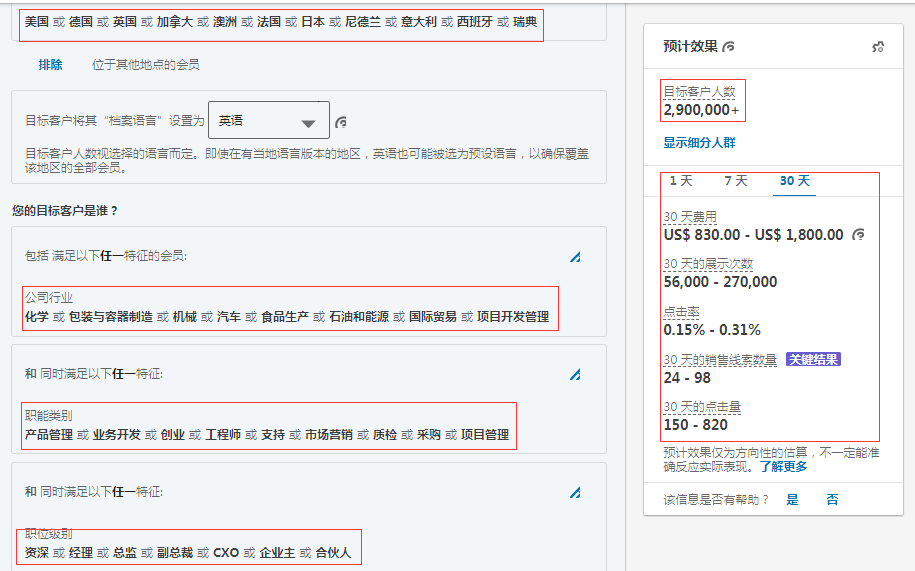Edit the 公司行业 section with pencil icon

pyautogui.click(x=575, y=257)
